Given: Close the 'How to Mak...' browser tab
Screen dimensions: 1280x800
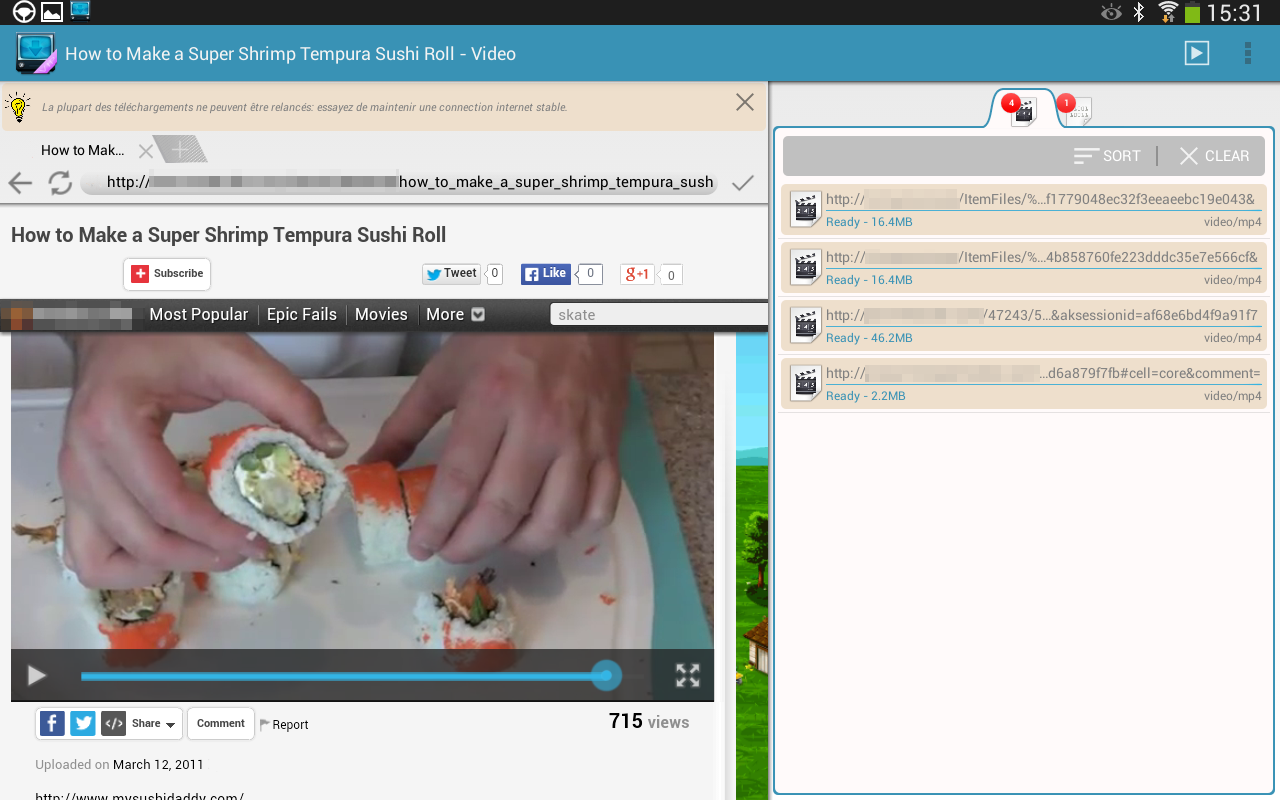Looking at the screenshot, I should [x=145, y=151].
